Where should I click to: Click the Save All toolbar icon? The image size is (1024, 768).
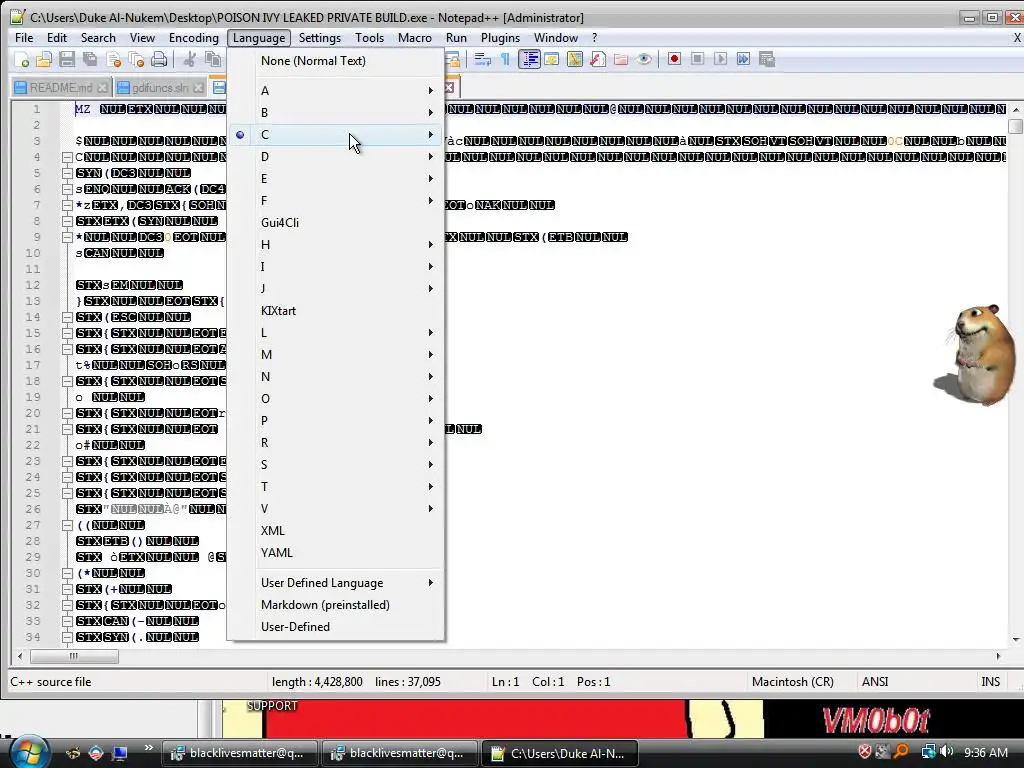tap(89, 60)
